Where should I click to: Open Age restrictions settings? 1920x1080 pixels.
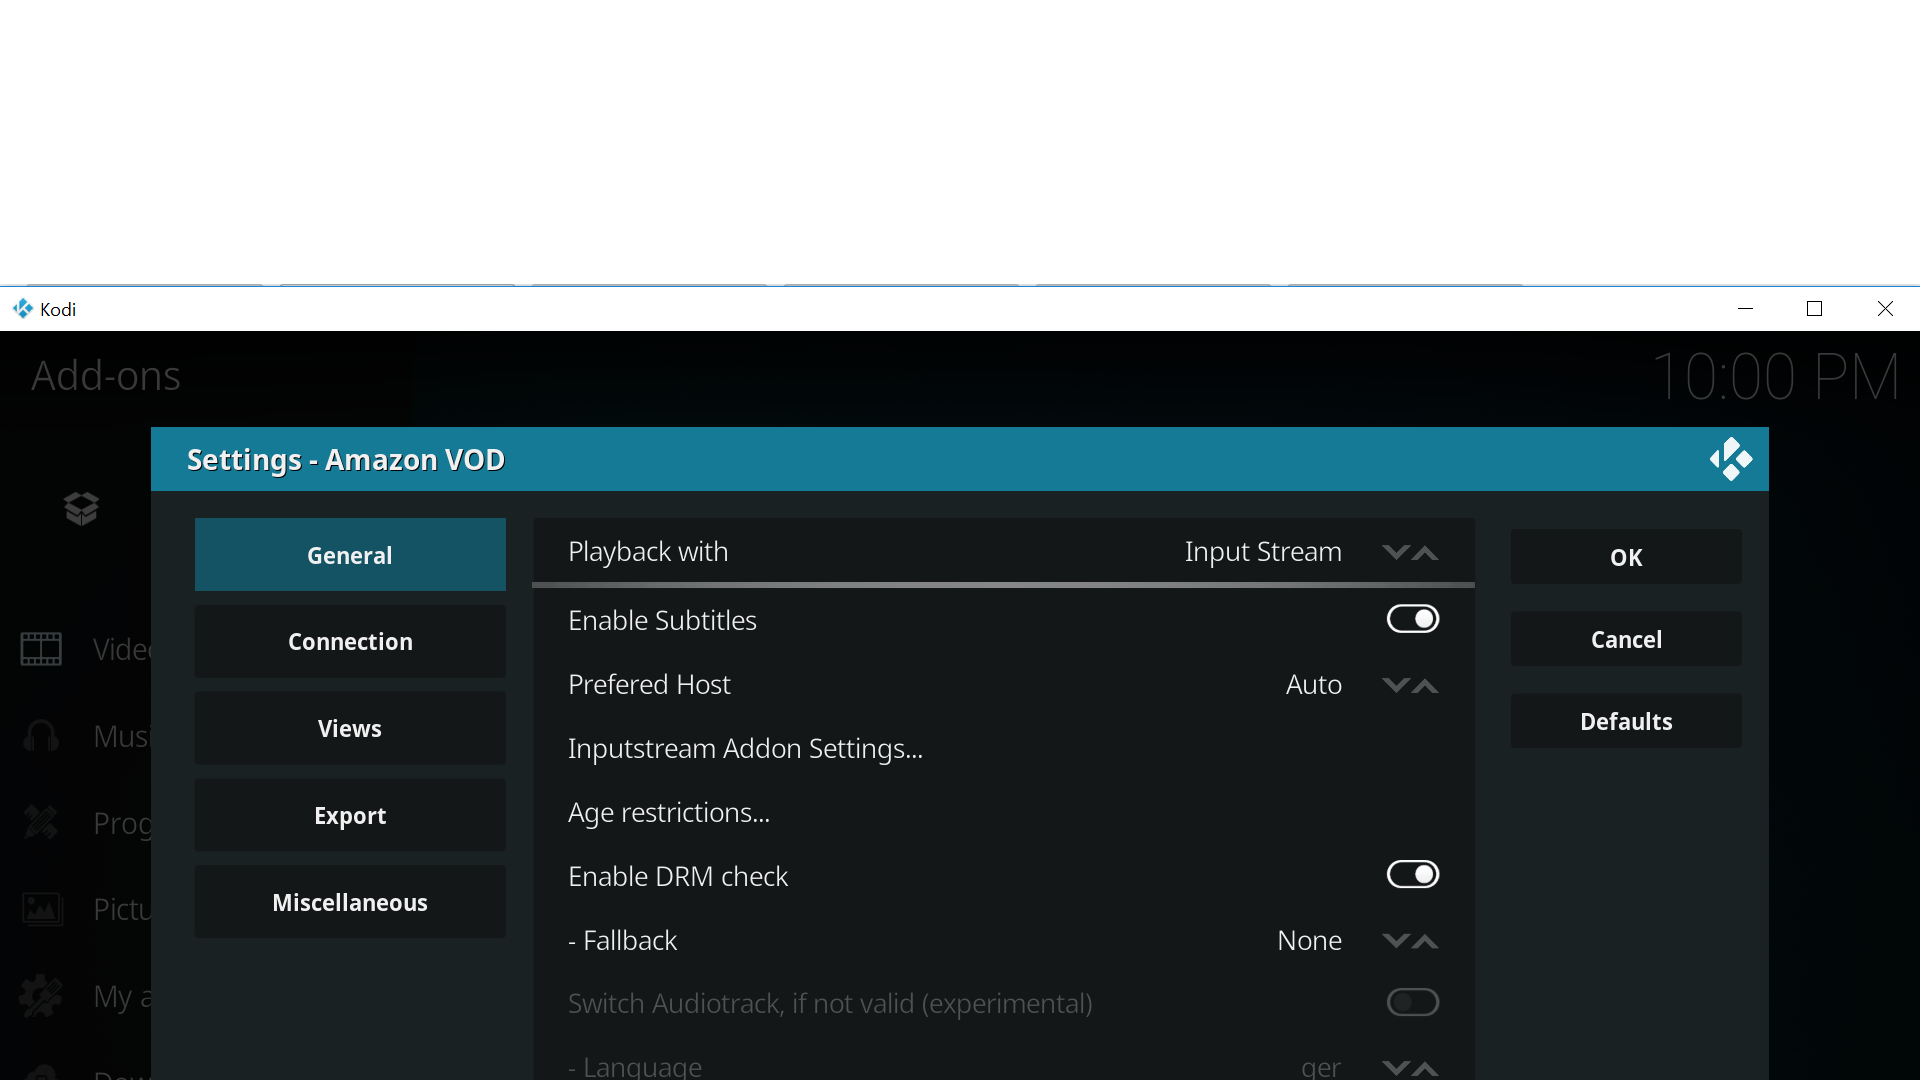[1004, 812]
